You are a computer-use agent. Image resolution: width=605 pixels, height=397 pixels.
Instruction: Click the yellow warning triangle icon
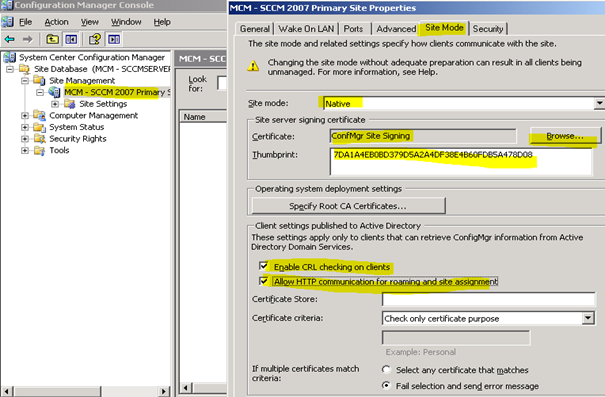coord(253,66)
